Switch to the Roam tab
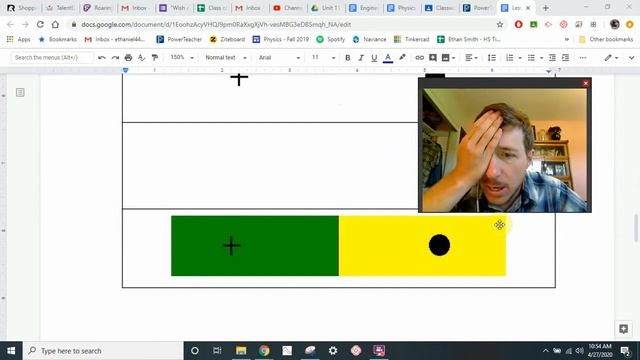This screenshot has width=640, height=360. pos(98,8)
